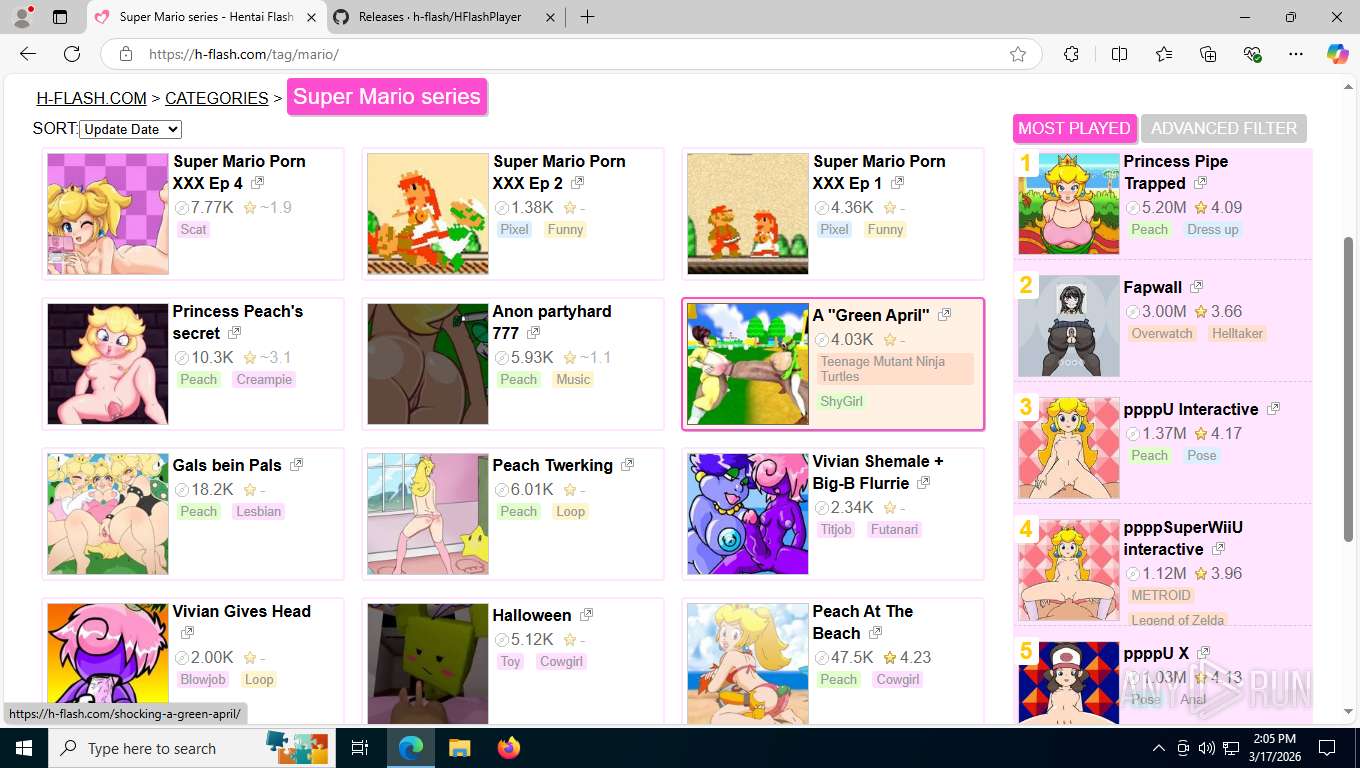Open the Extensions puzzle icon

(1072, 54)
